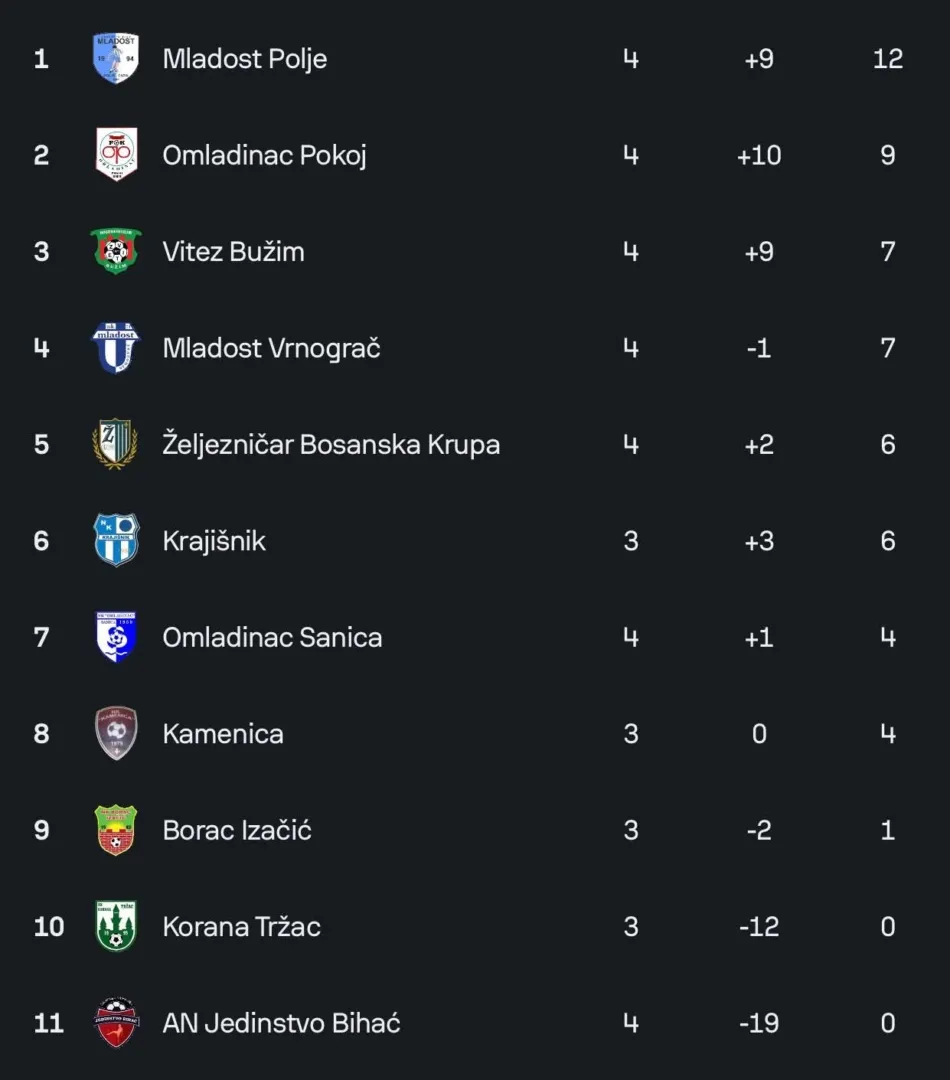
Task: Open the Kamenica team name
Action: 223,734
